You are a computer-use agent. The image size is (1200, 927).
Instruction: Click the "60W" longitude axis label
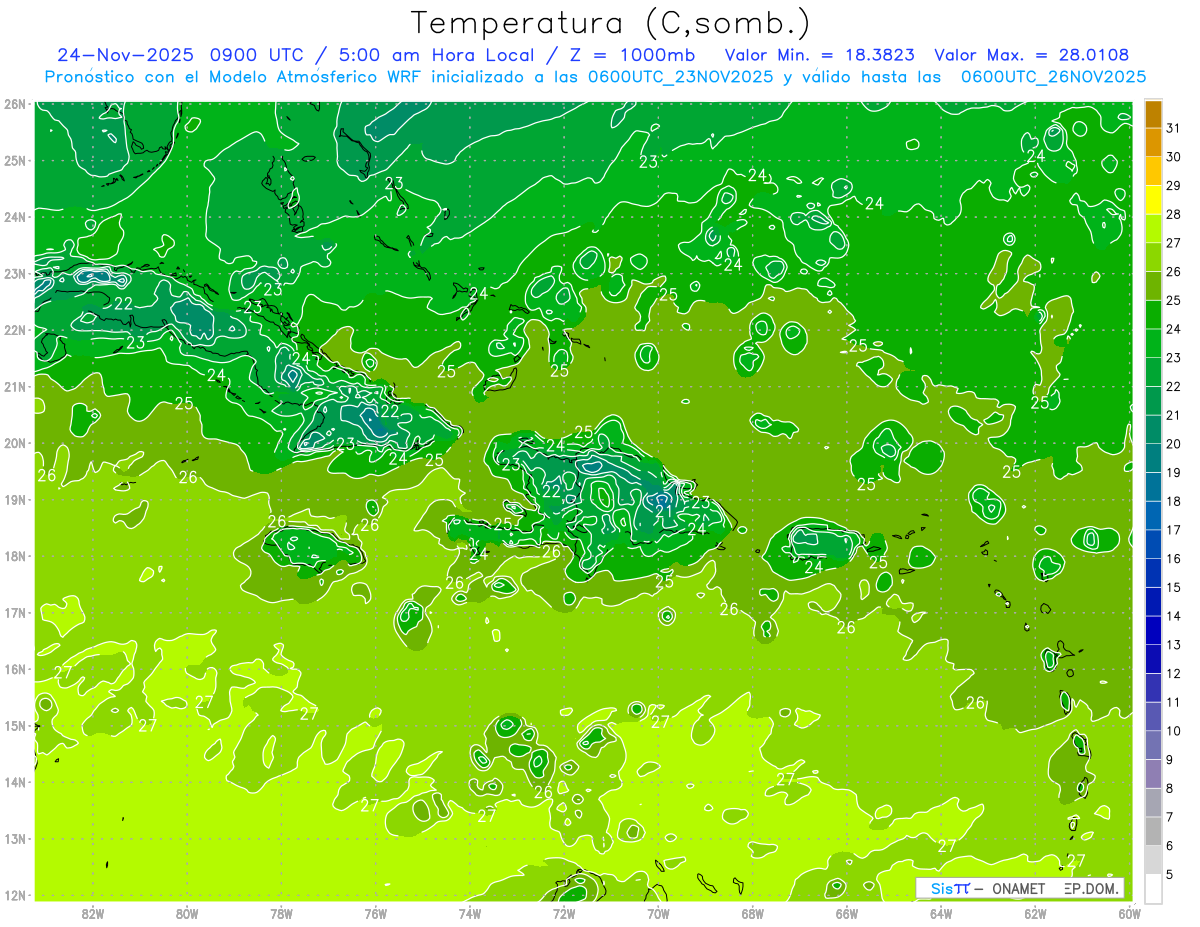(x=1129, y=914)
